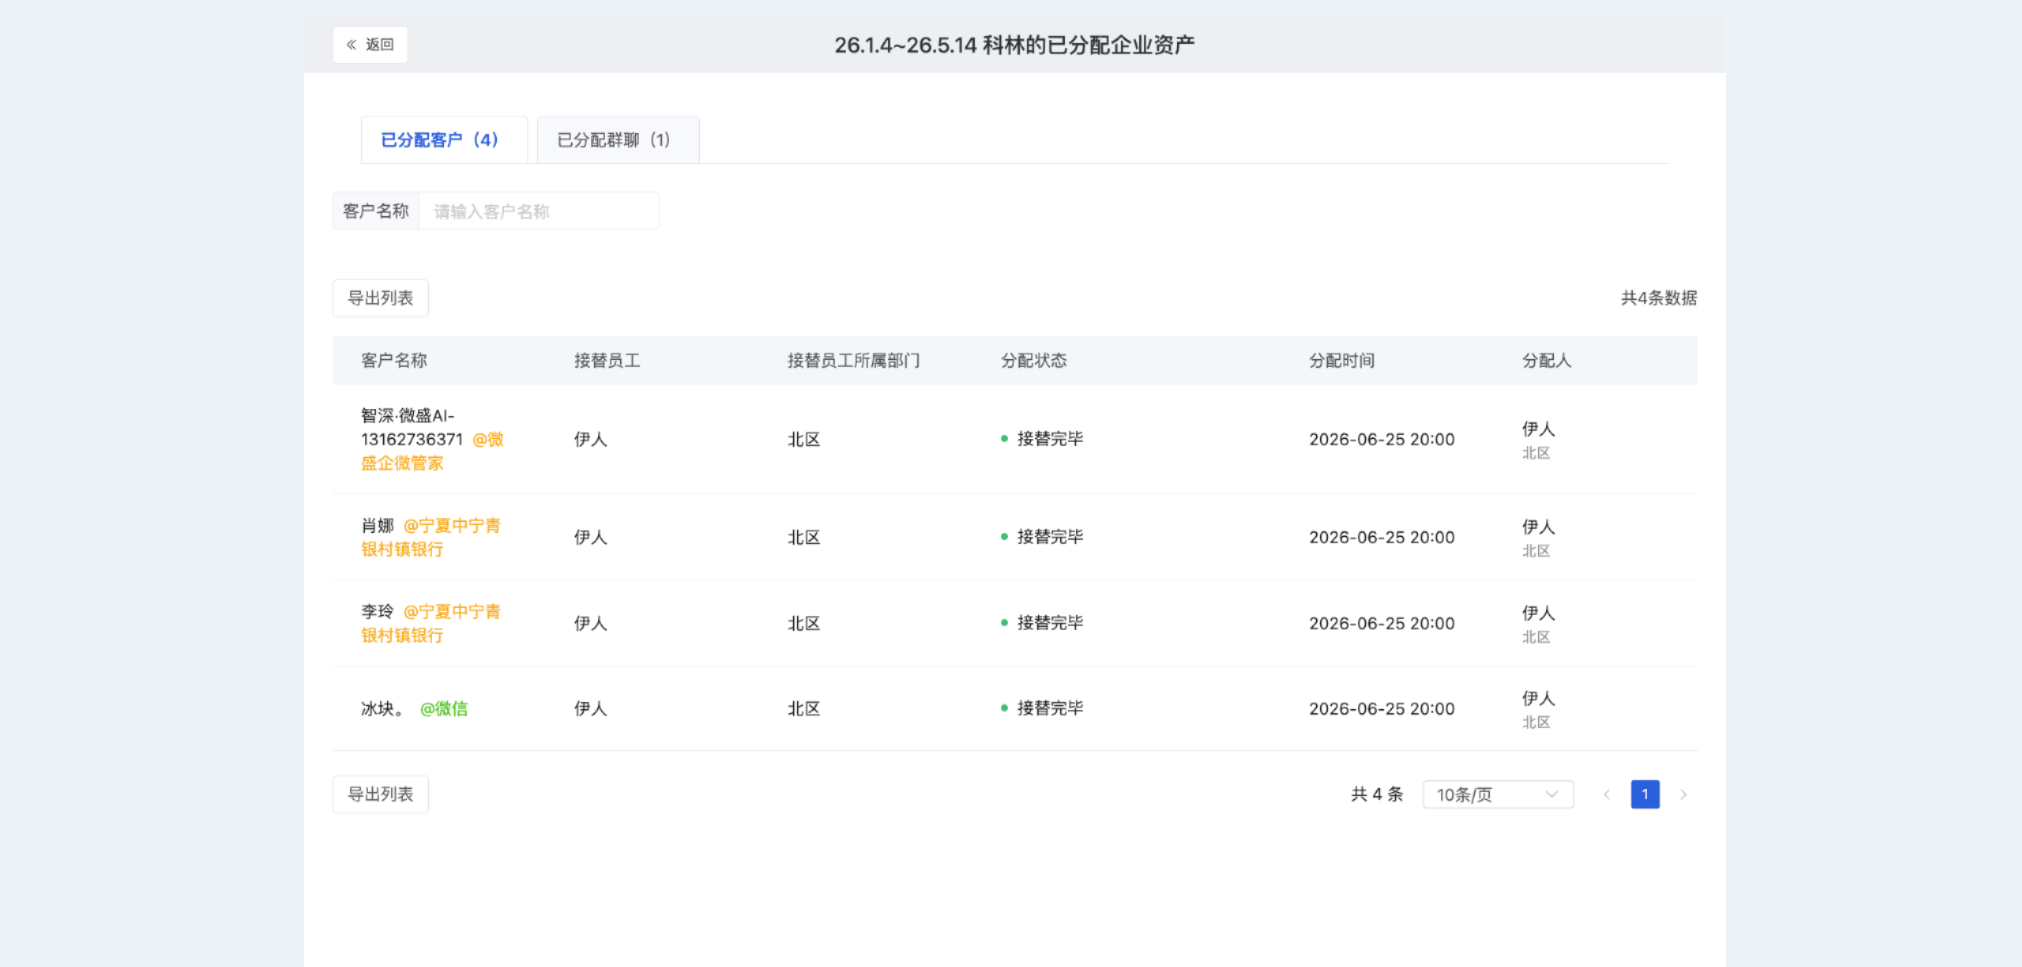Select customer 李玲 @宁夏中宁青银村镇银行
The height and width of the screenshot is (967, 2022).
(x=431, y=623)
